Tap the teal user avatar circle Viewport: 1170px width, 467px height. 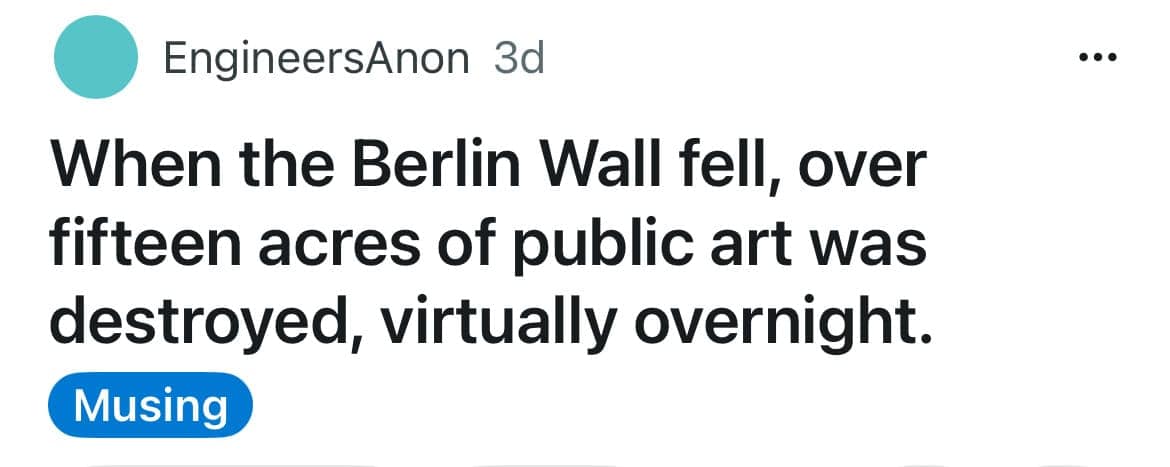(x=95, y=58)
